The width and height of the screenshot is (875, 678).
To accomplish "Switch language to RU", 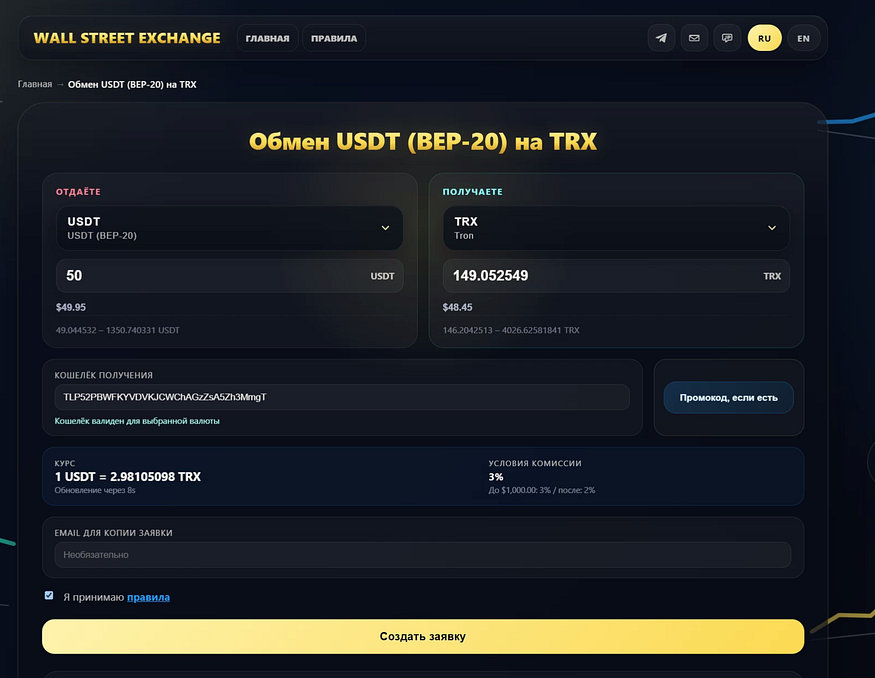I will pyautogui.click(x=765, y=38).
